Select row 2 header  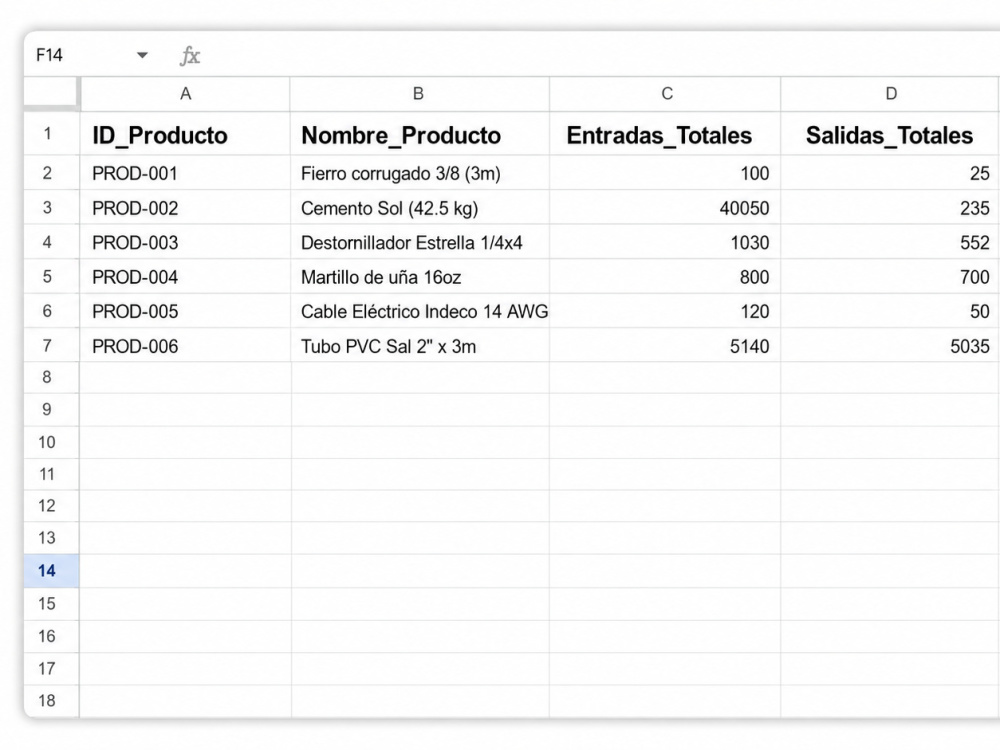[x=51, y=173]
